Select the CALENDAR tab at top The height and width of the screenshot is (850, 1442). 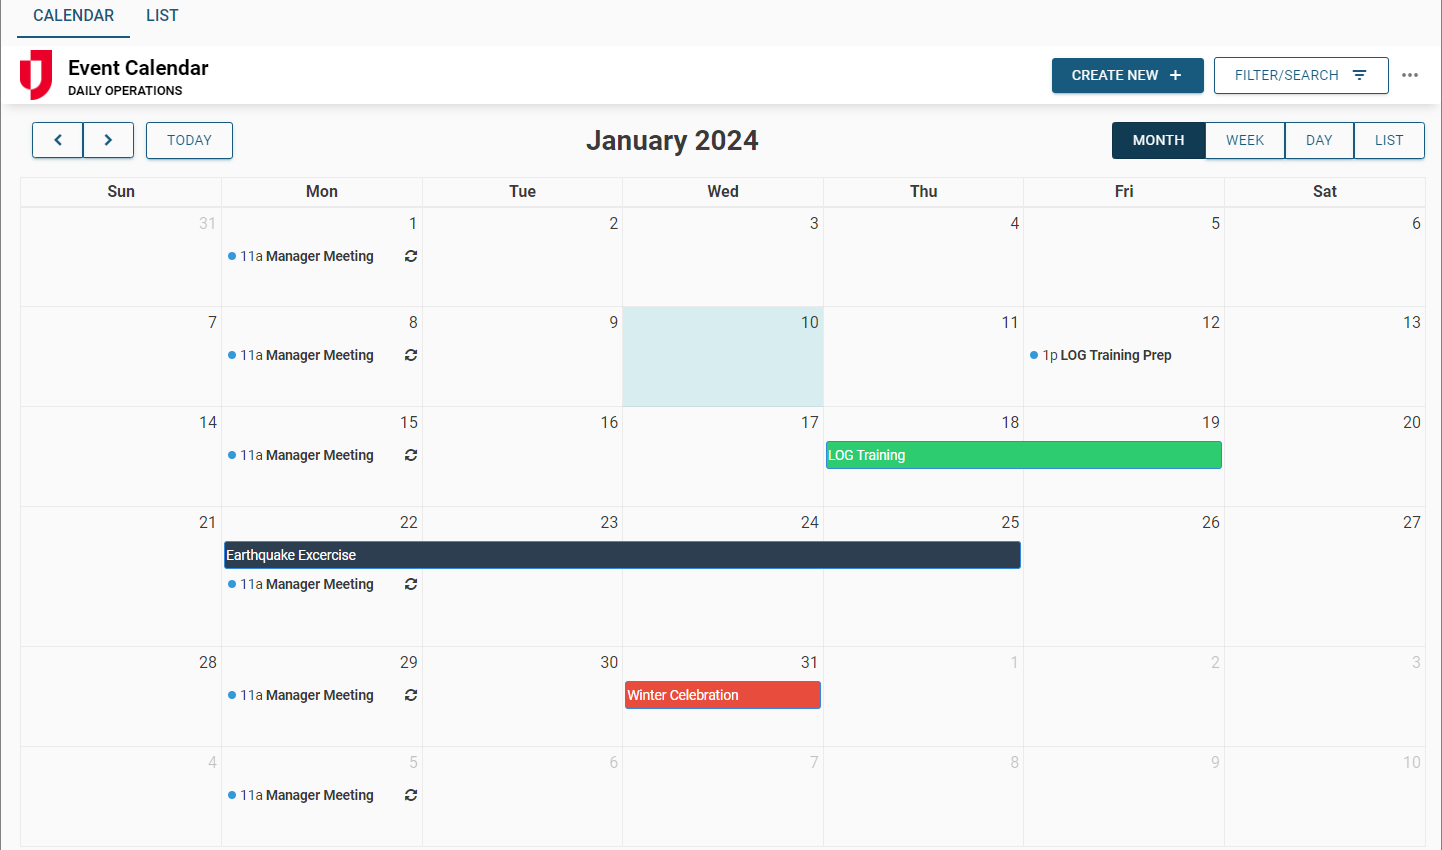pyautogui.click(x=72, y=15)
